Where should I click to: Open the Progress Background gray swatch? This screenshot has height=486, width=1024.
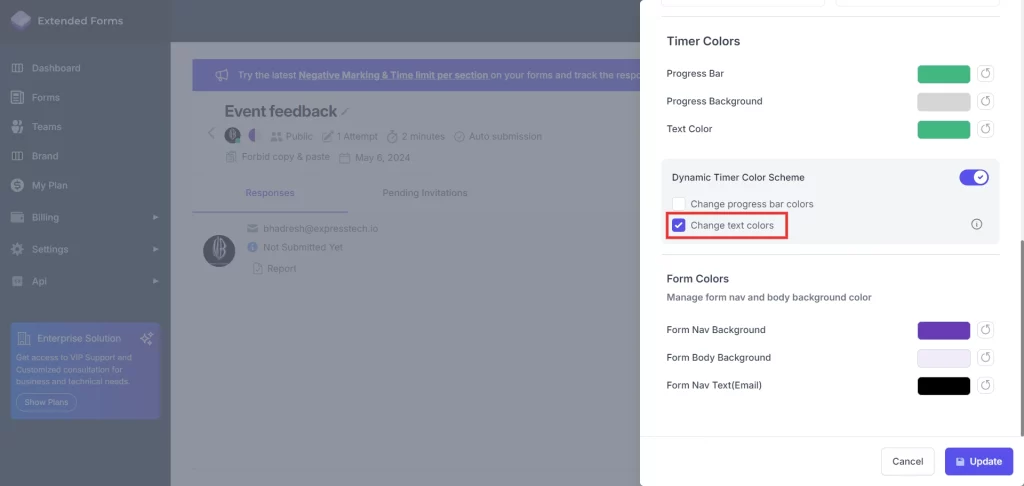[944, 101]
